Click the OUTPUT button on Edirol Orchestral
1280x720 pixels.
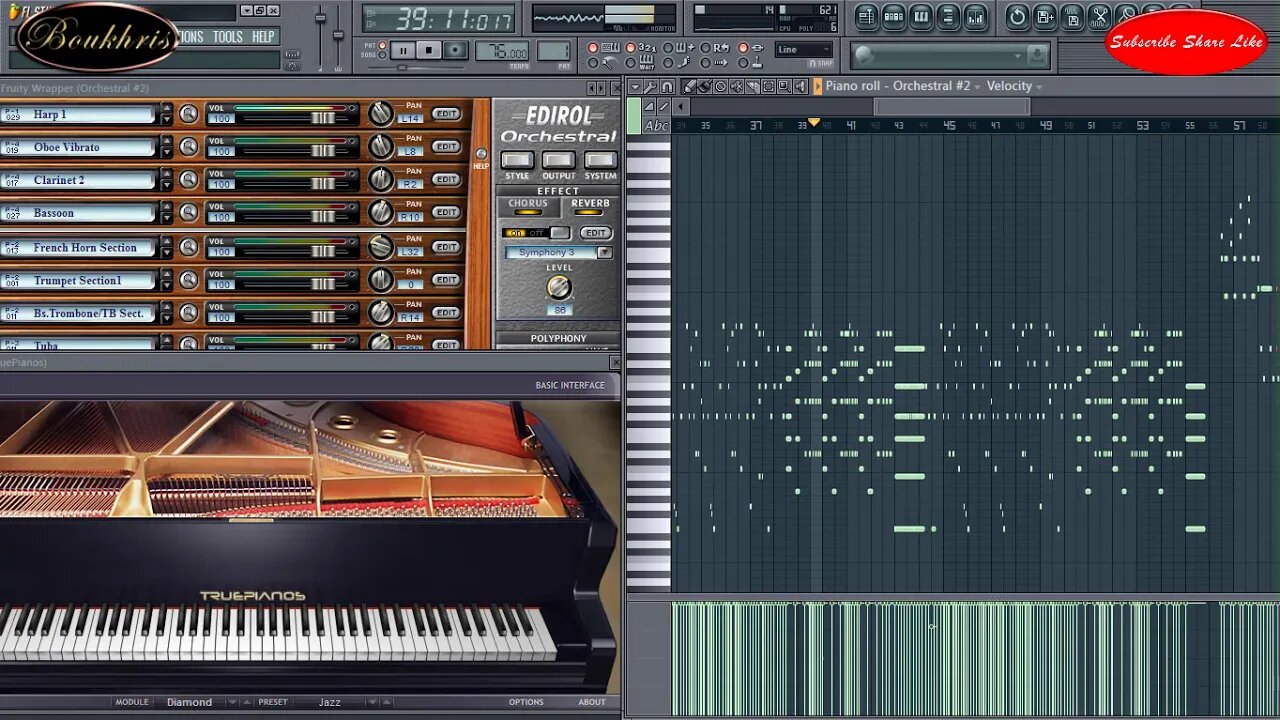(558, 160)
